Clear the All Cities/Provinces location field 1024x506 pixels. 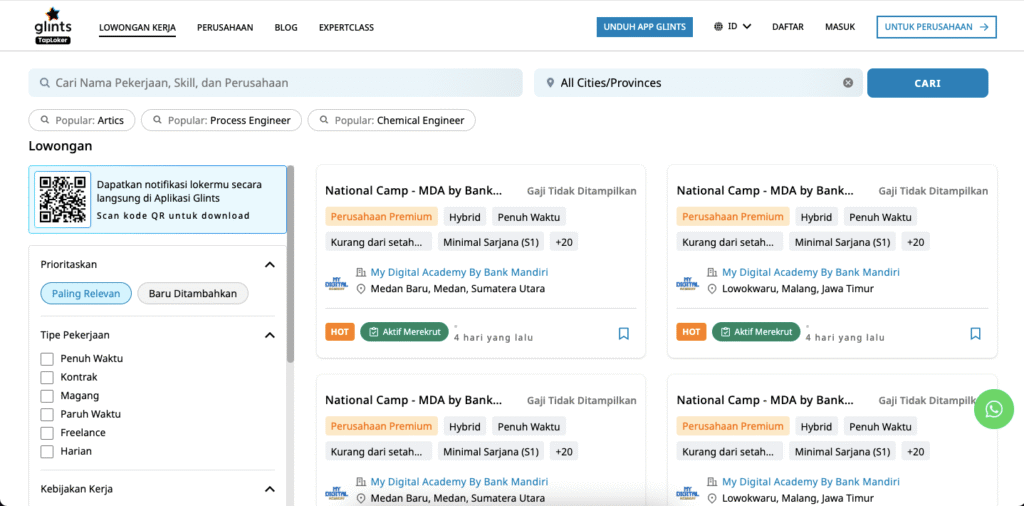(x=848, y=83)
